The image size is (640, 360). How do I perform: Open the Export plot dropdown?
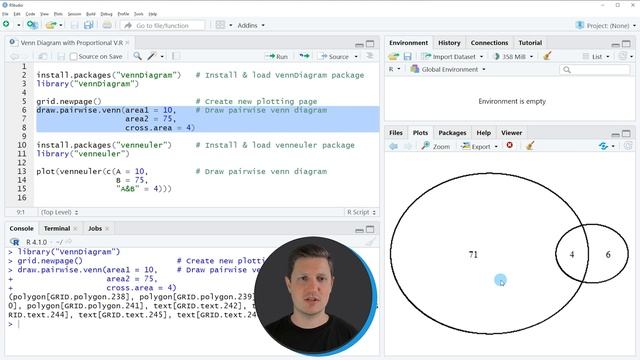tap(479, 146)
